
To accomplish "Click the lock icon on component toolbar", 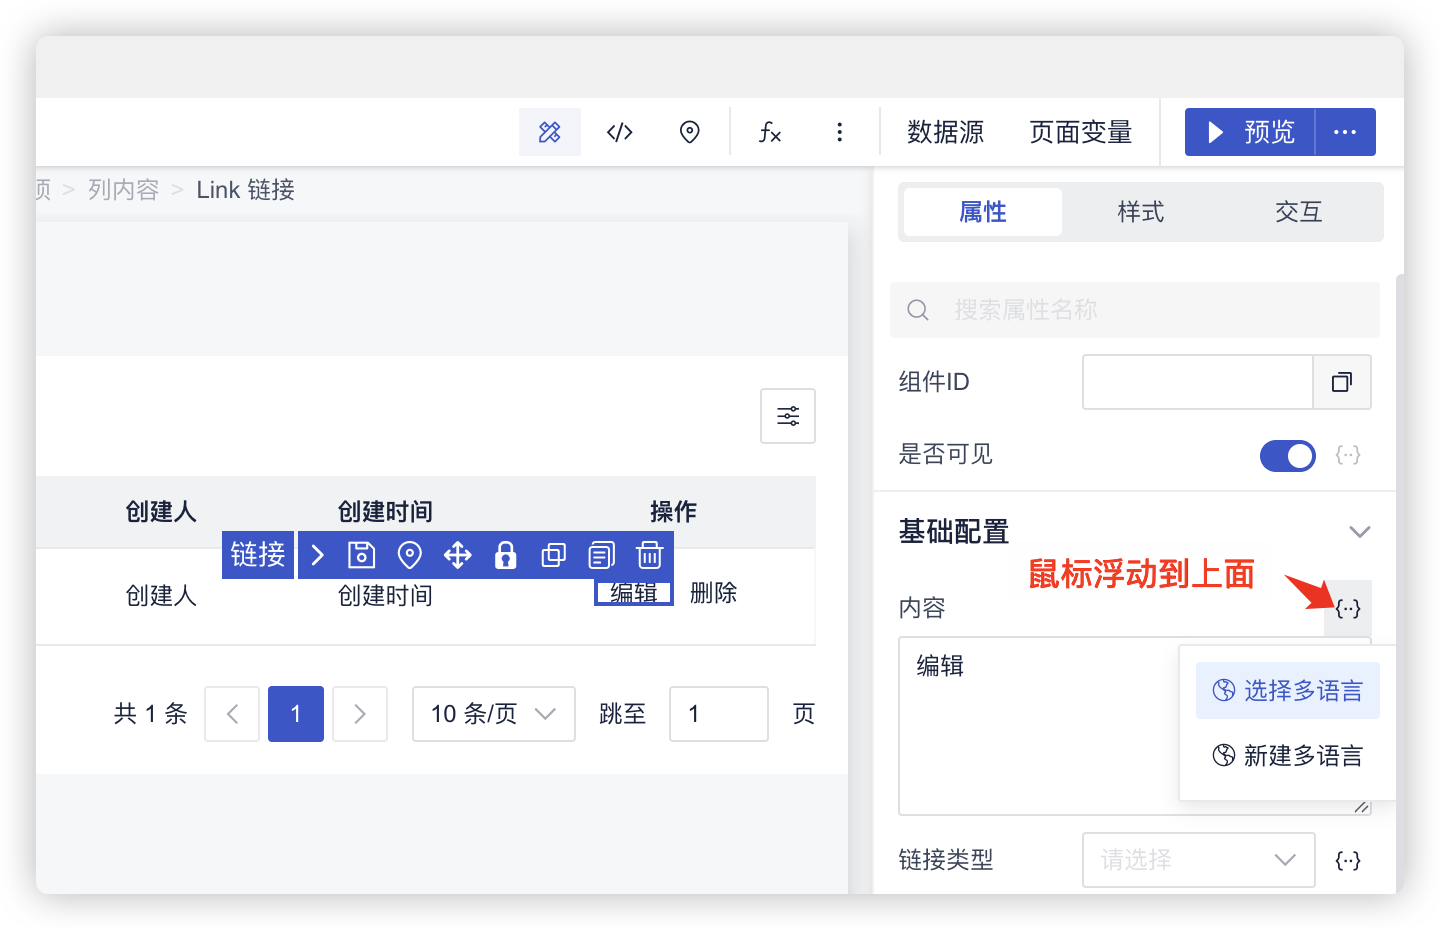I will click(x=506, y=555).
